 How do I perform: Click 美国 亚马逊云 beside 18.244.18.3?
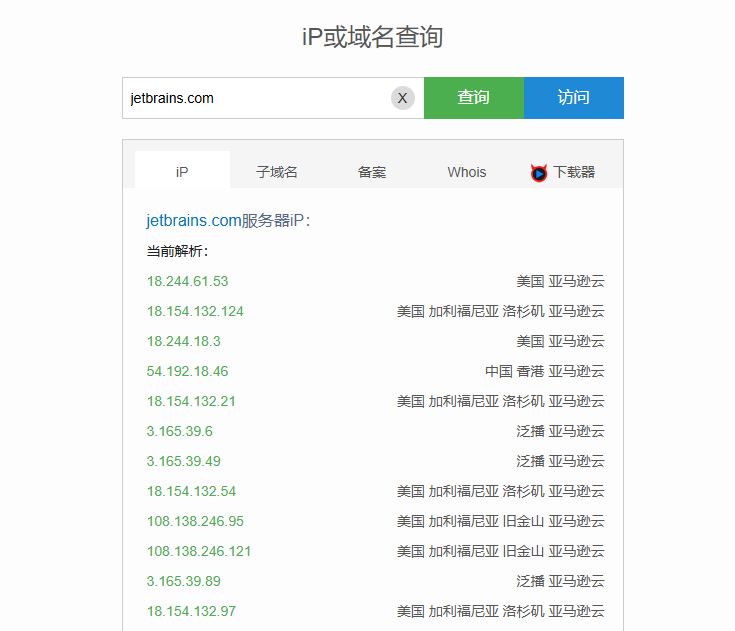pos(561,341)
